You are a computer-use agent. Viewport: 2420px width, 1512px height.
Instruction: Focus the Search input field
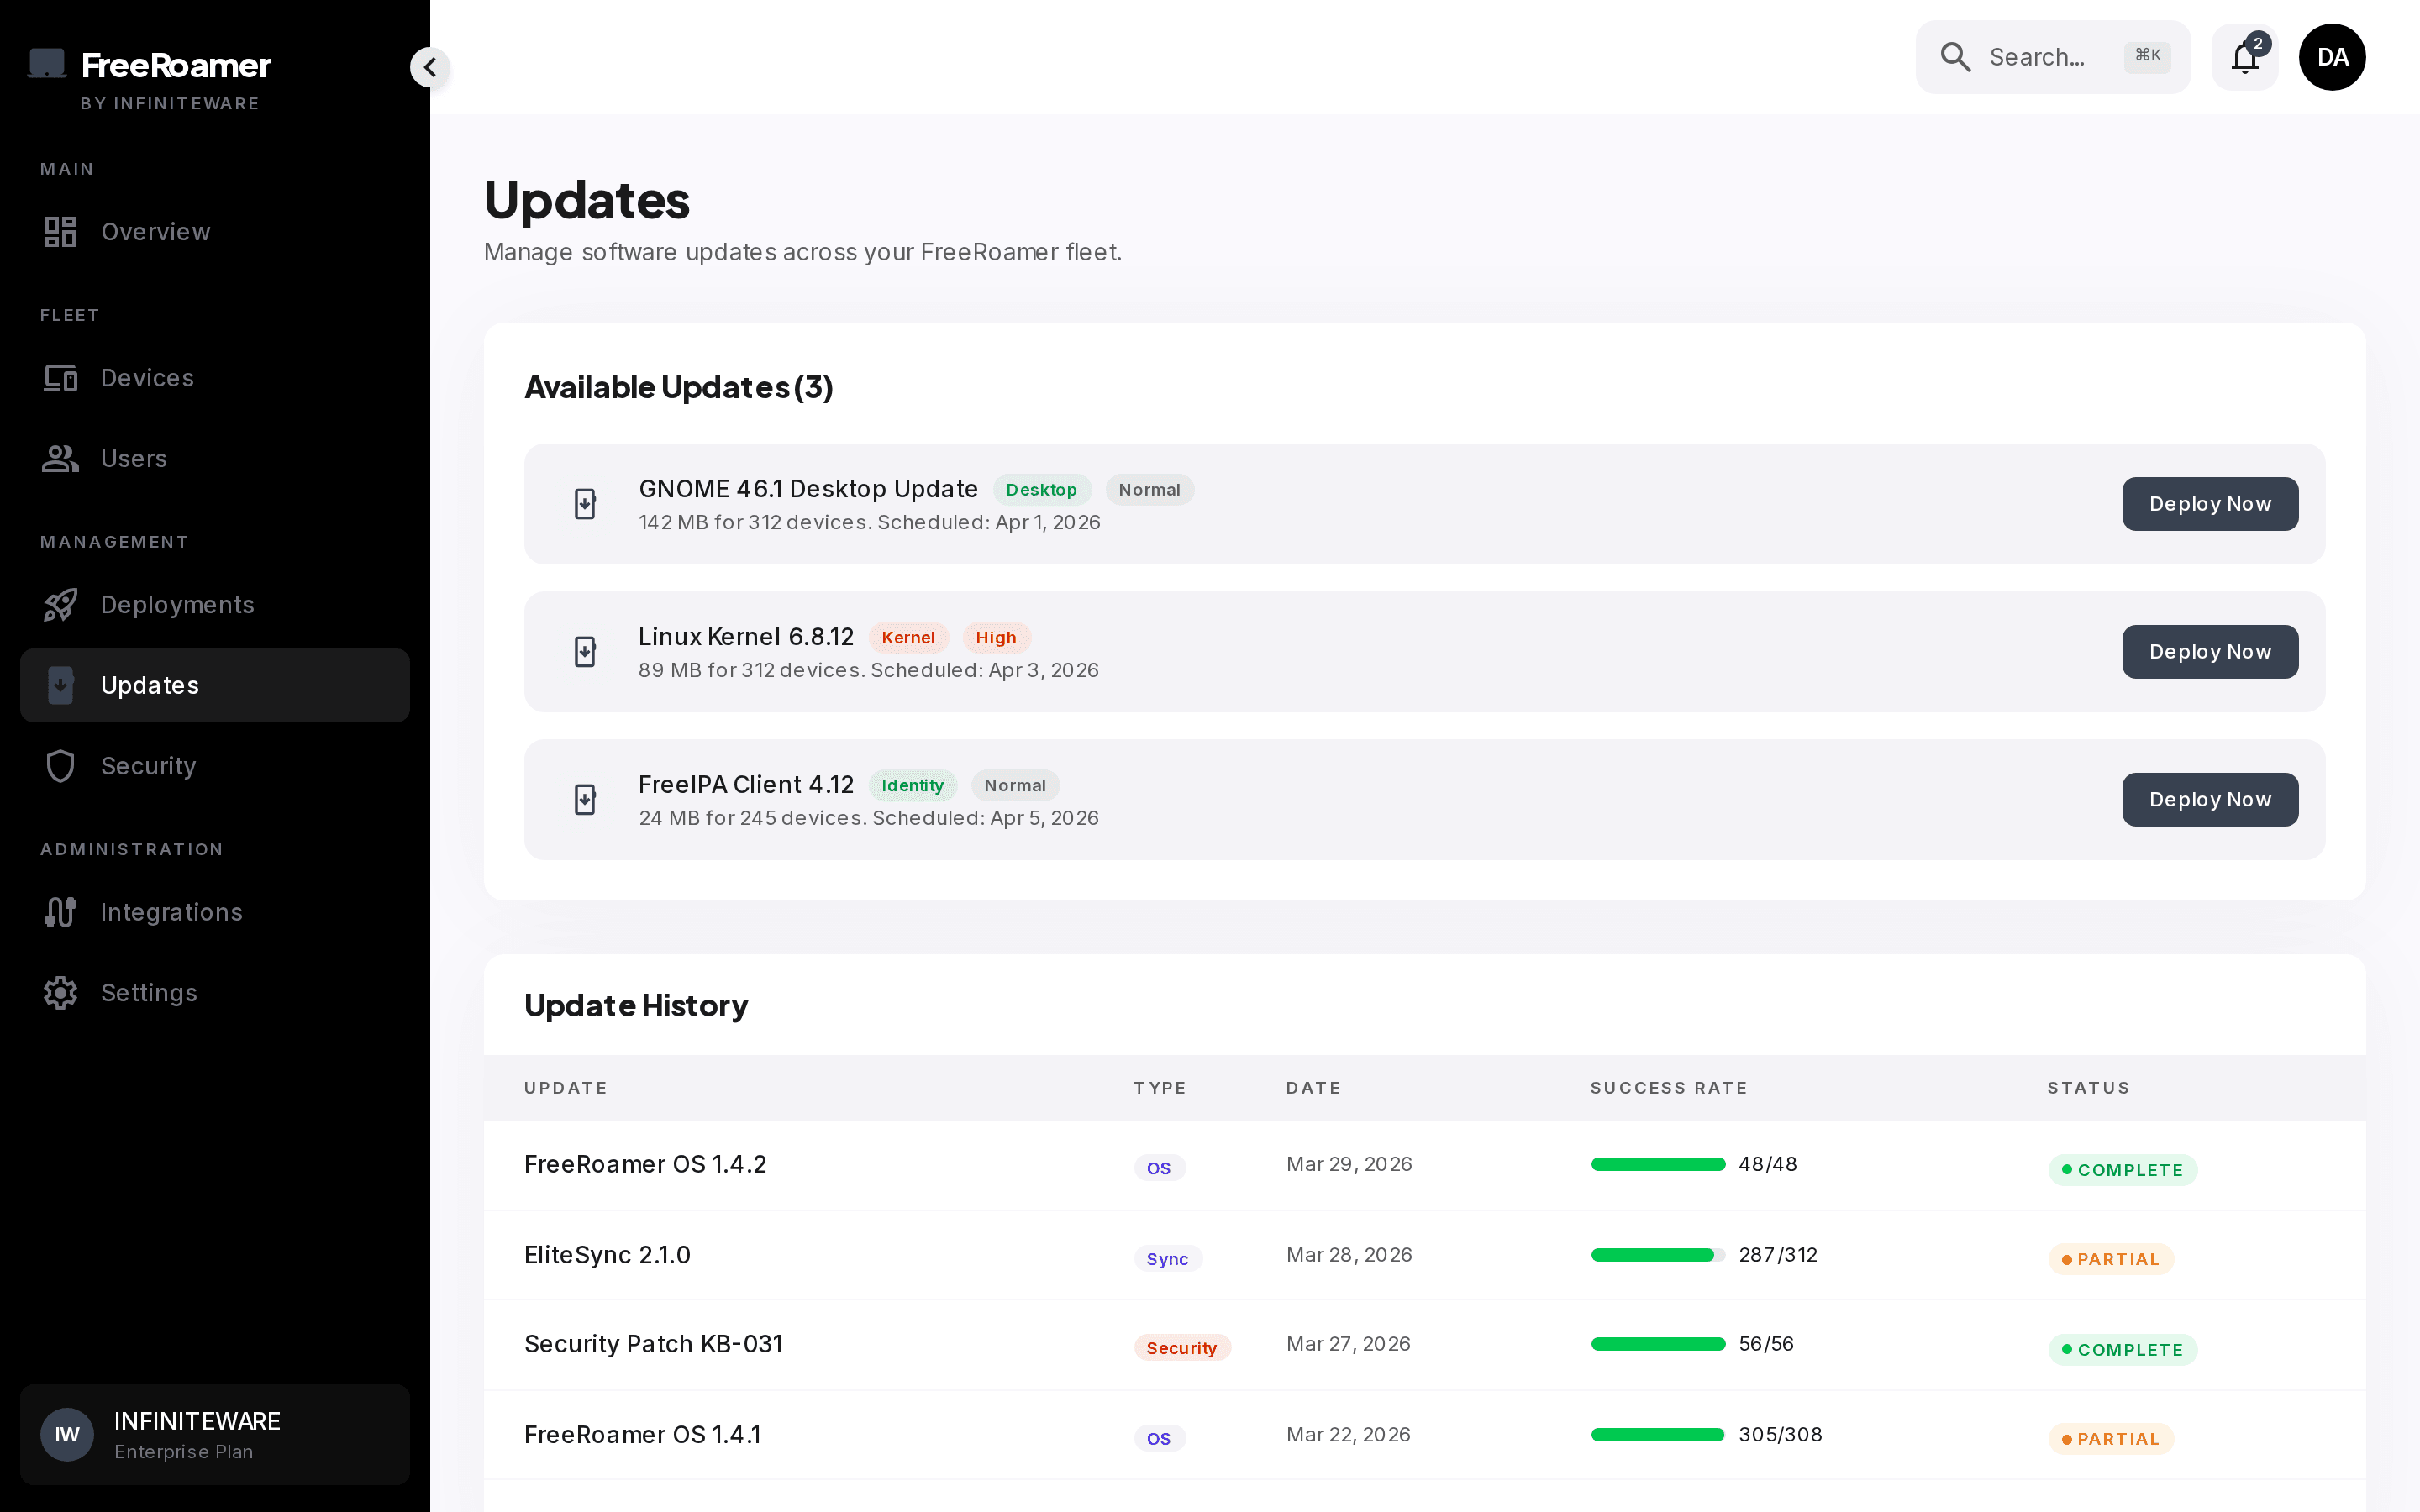point(2053,57)
